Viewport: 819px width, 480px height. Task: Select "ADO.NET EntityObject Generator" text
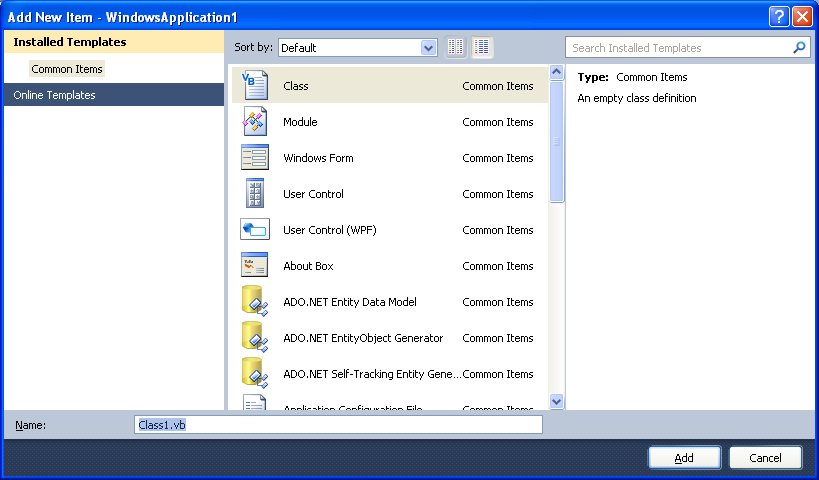[x=363, y=338]
